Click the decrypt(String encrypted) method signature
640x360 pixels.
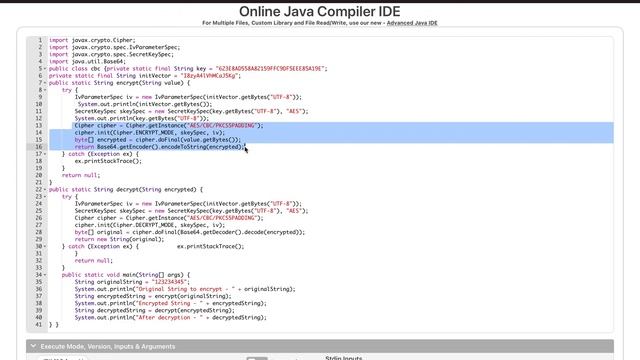pos(126,189)
